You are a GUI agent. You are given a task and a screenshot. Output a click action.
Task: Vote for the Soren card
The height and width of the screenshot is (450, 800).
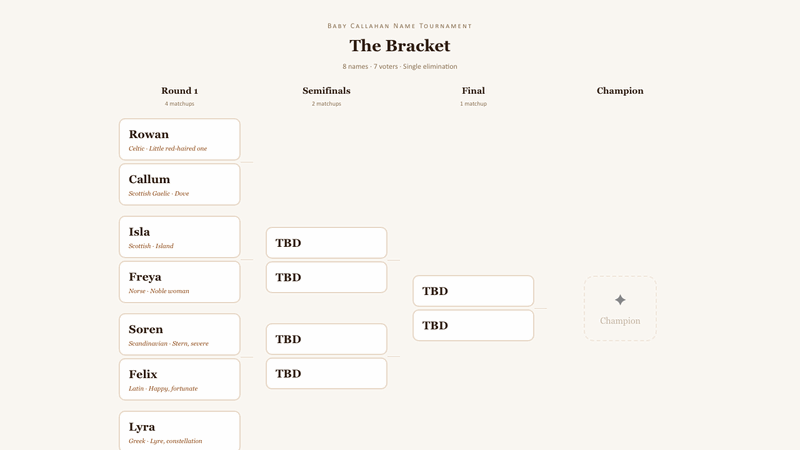tap(179, 335)
